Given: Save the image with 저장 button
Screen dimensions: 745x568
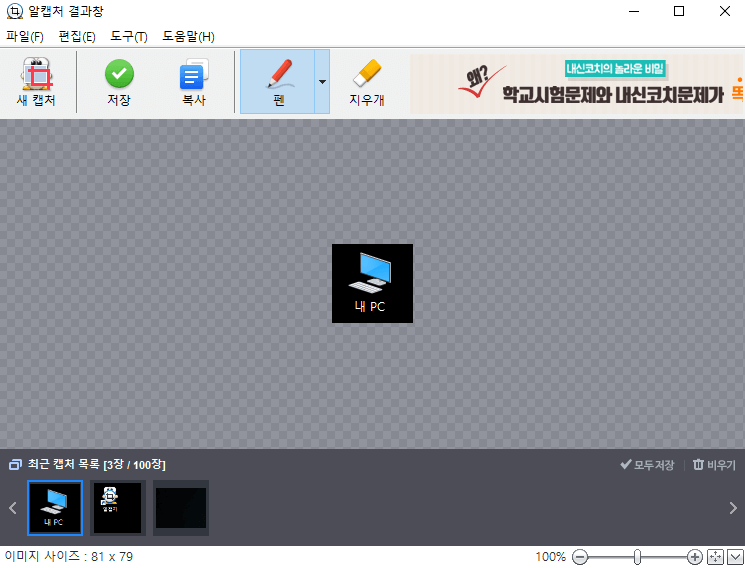Looking at the screenshot, I should pos(119,82).
